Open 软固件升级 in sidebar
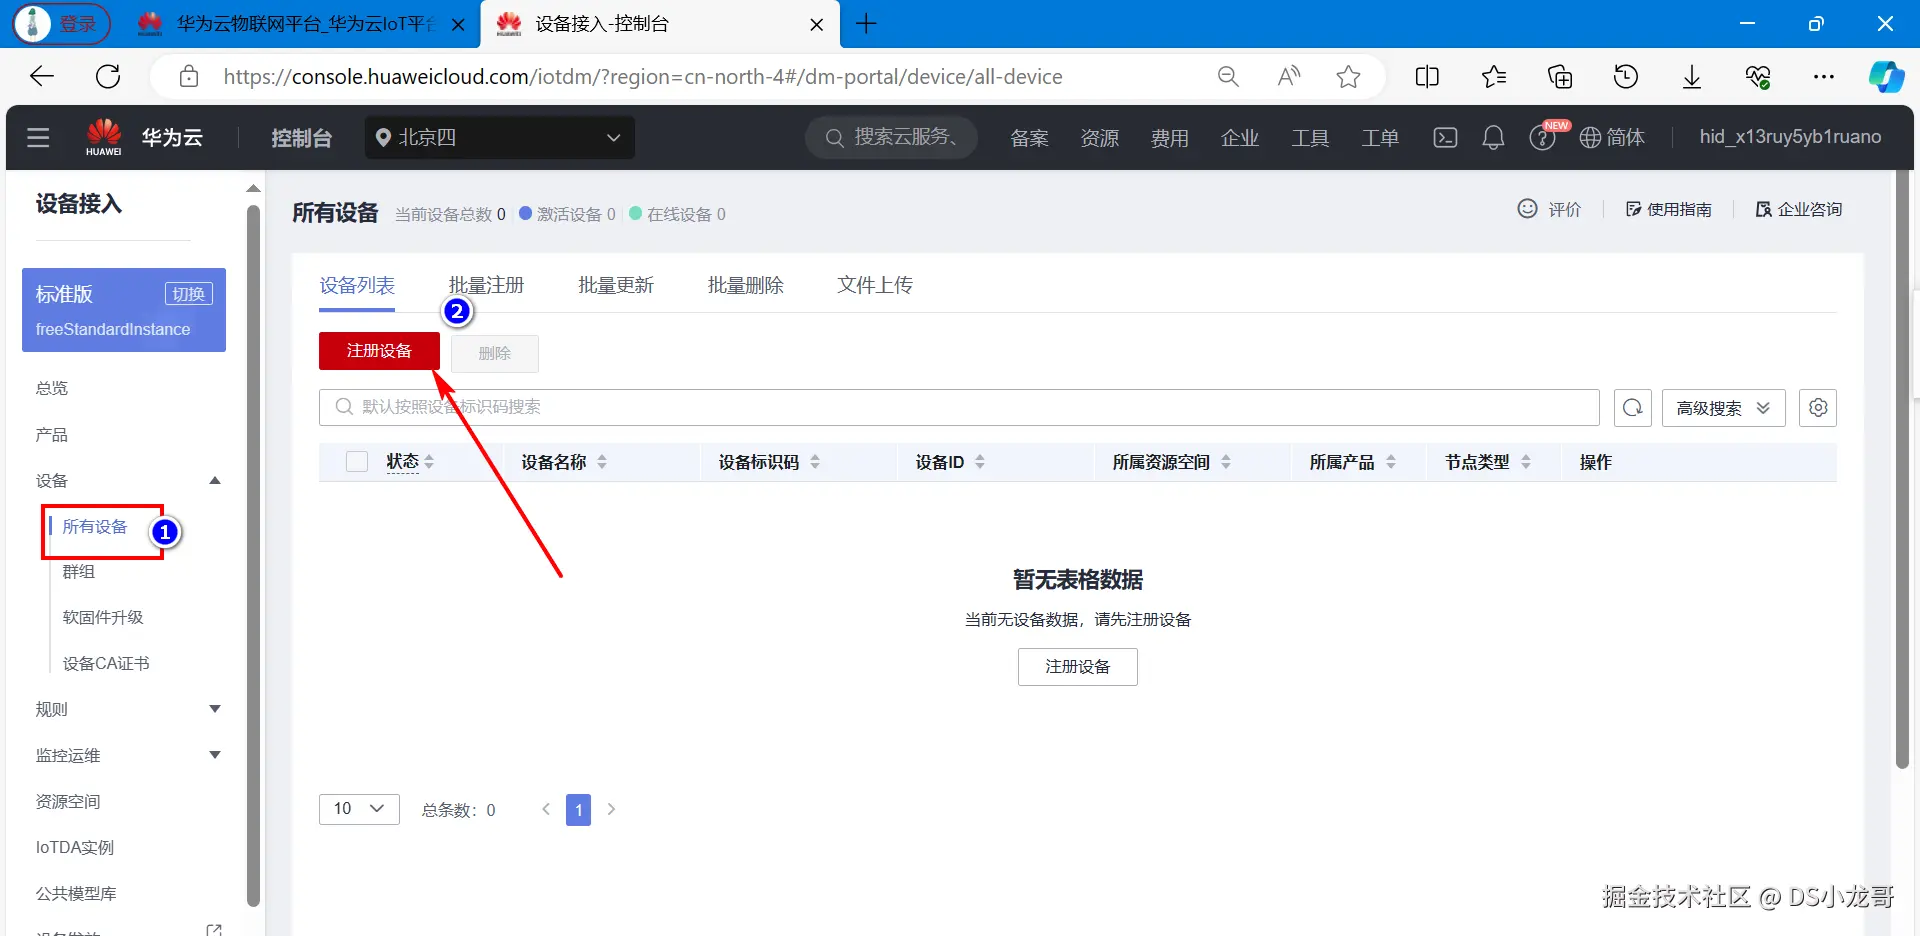This screenshot has width=1920, height=936. tap(103, 617)
